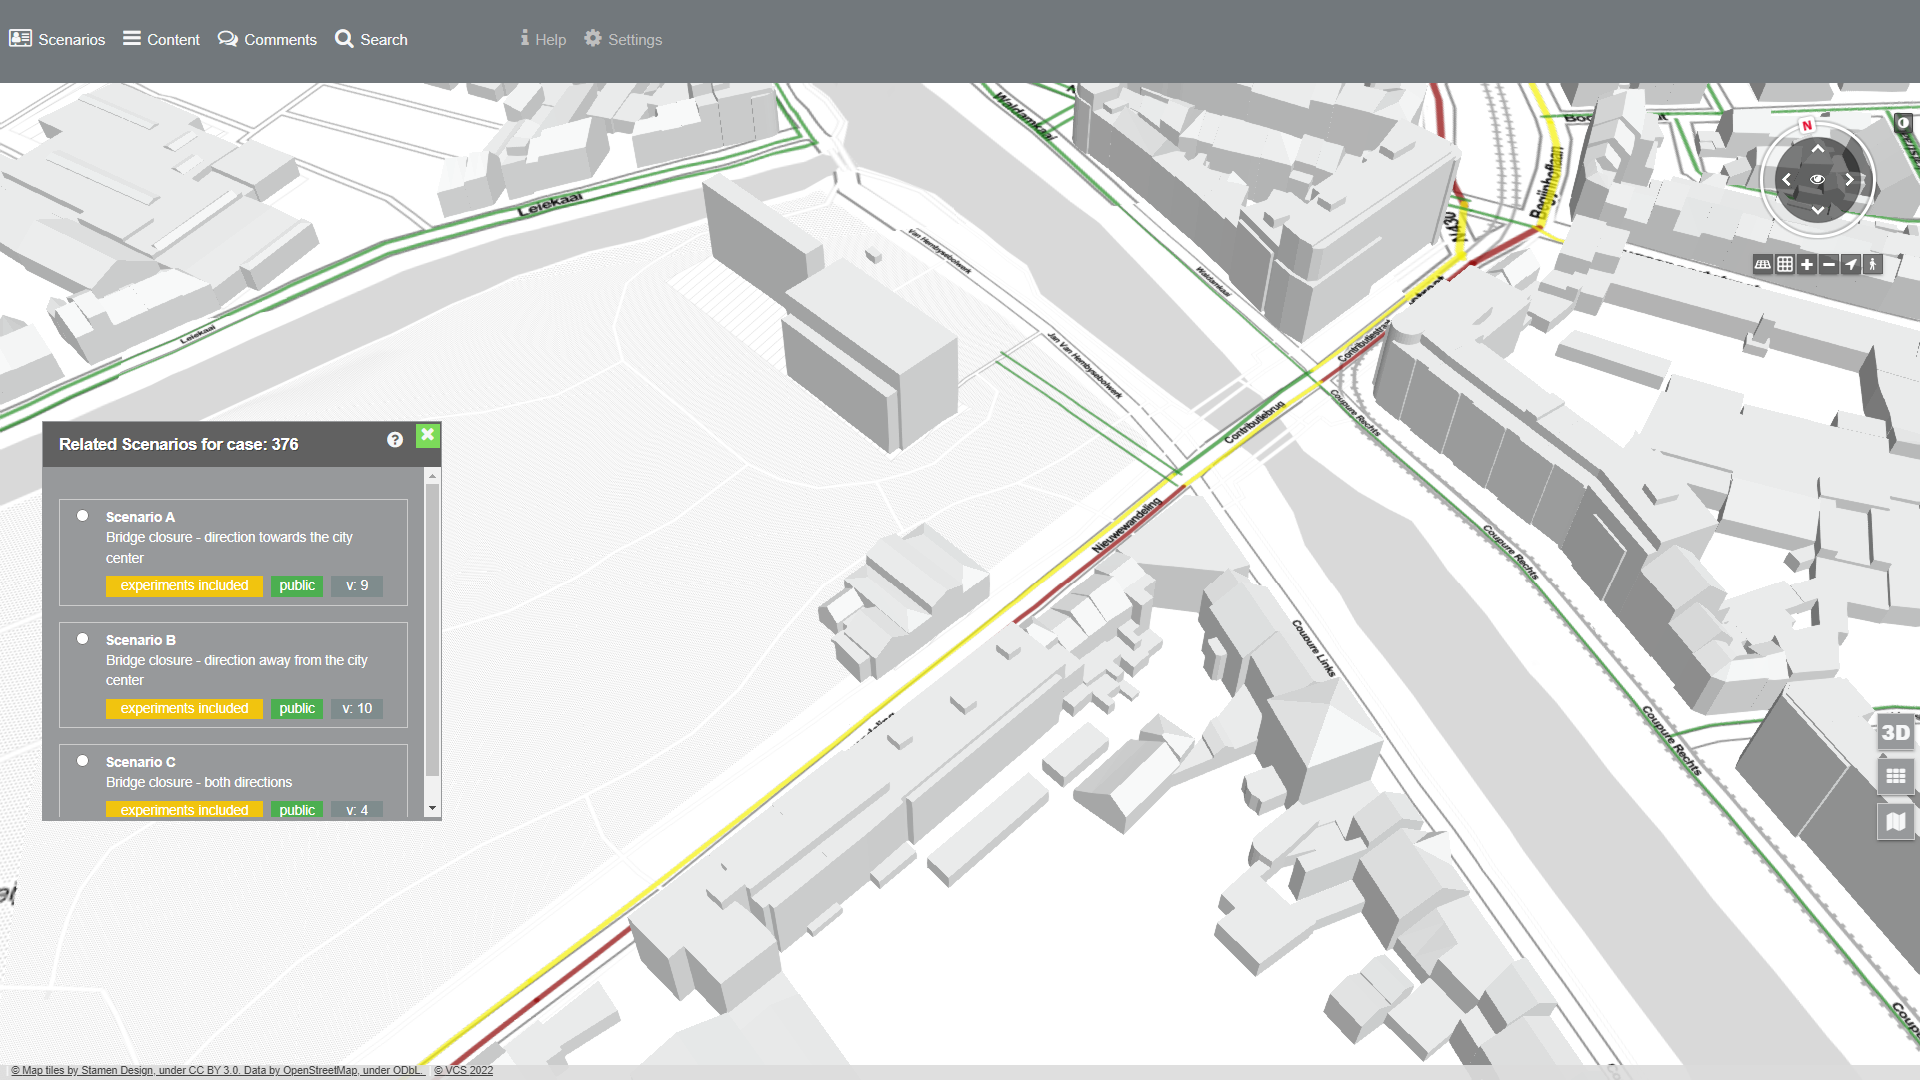Click the eye icon in navigation compass

coord(1817,180)
